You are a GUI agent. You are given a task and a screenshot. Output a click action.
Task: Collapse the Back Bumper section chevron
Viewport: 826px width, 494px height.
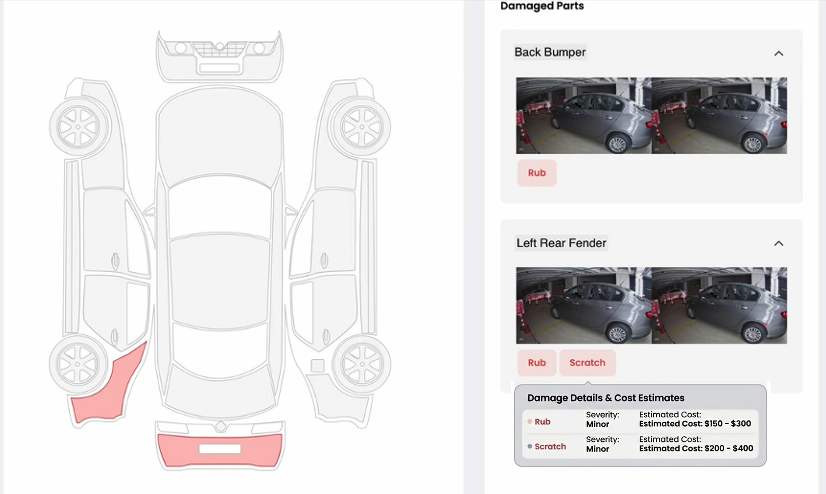click(778, 53)
